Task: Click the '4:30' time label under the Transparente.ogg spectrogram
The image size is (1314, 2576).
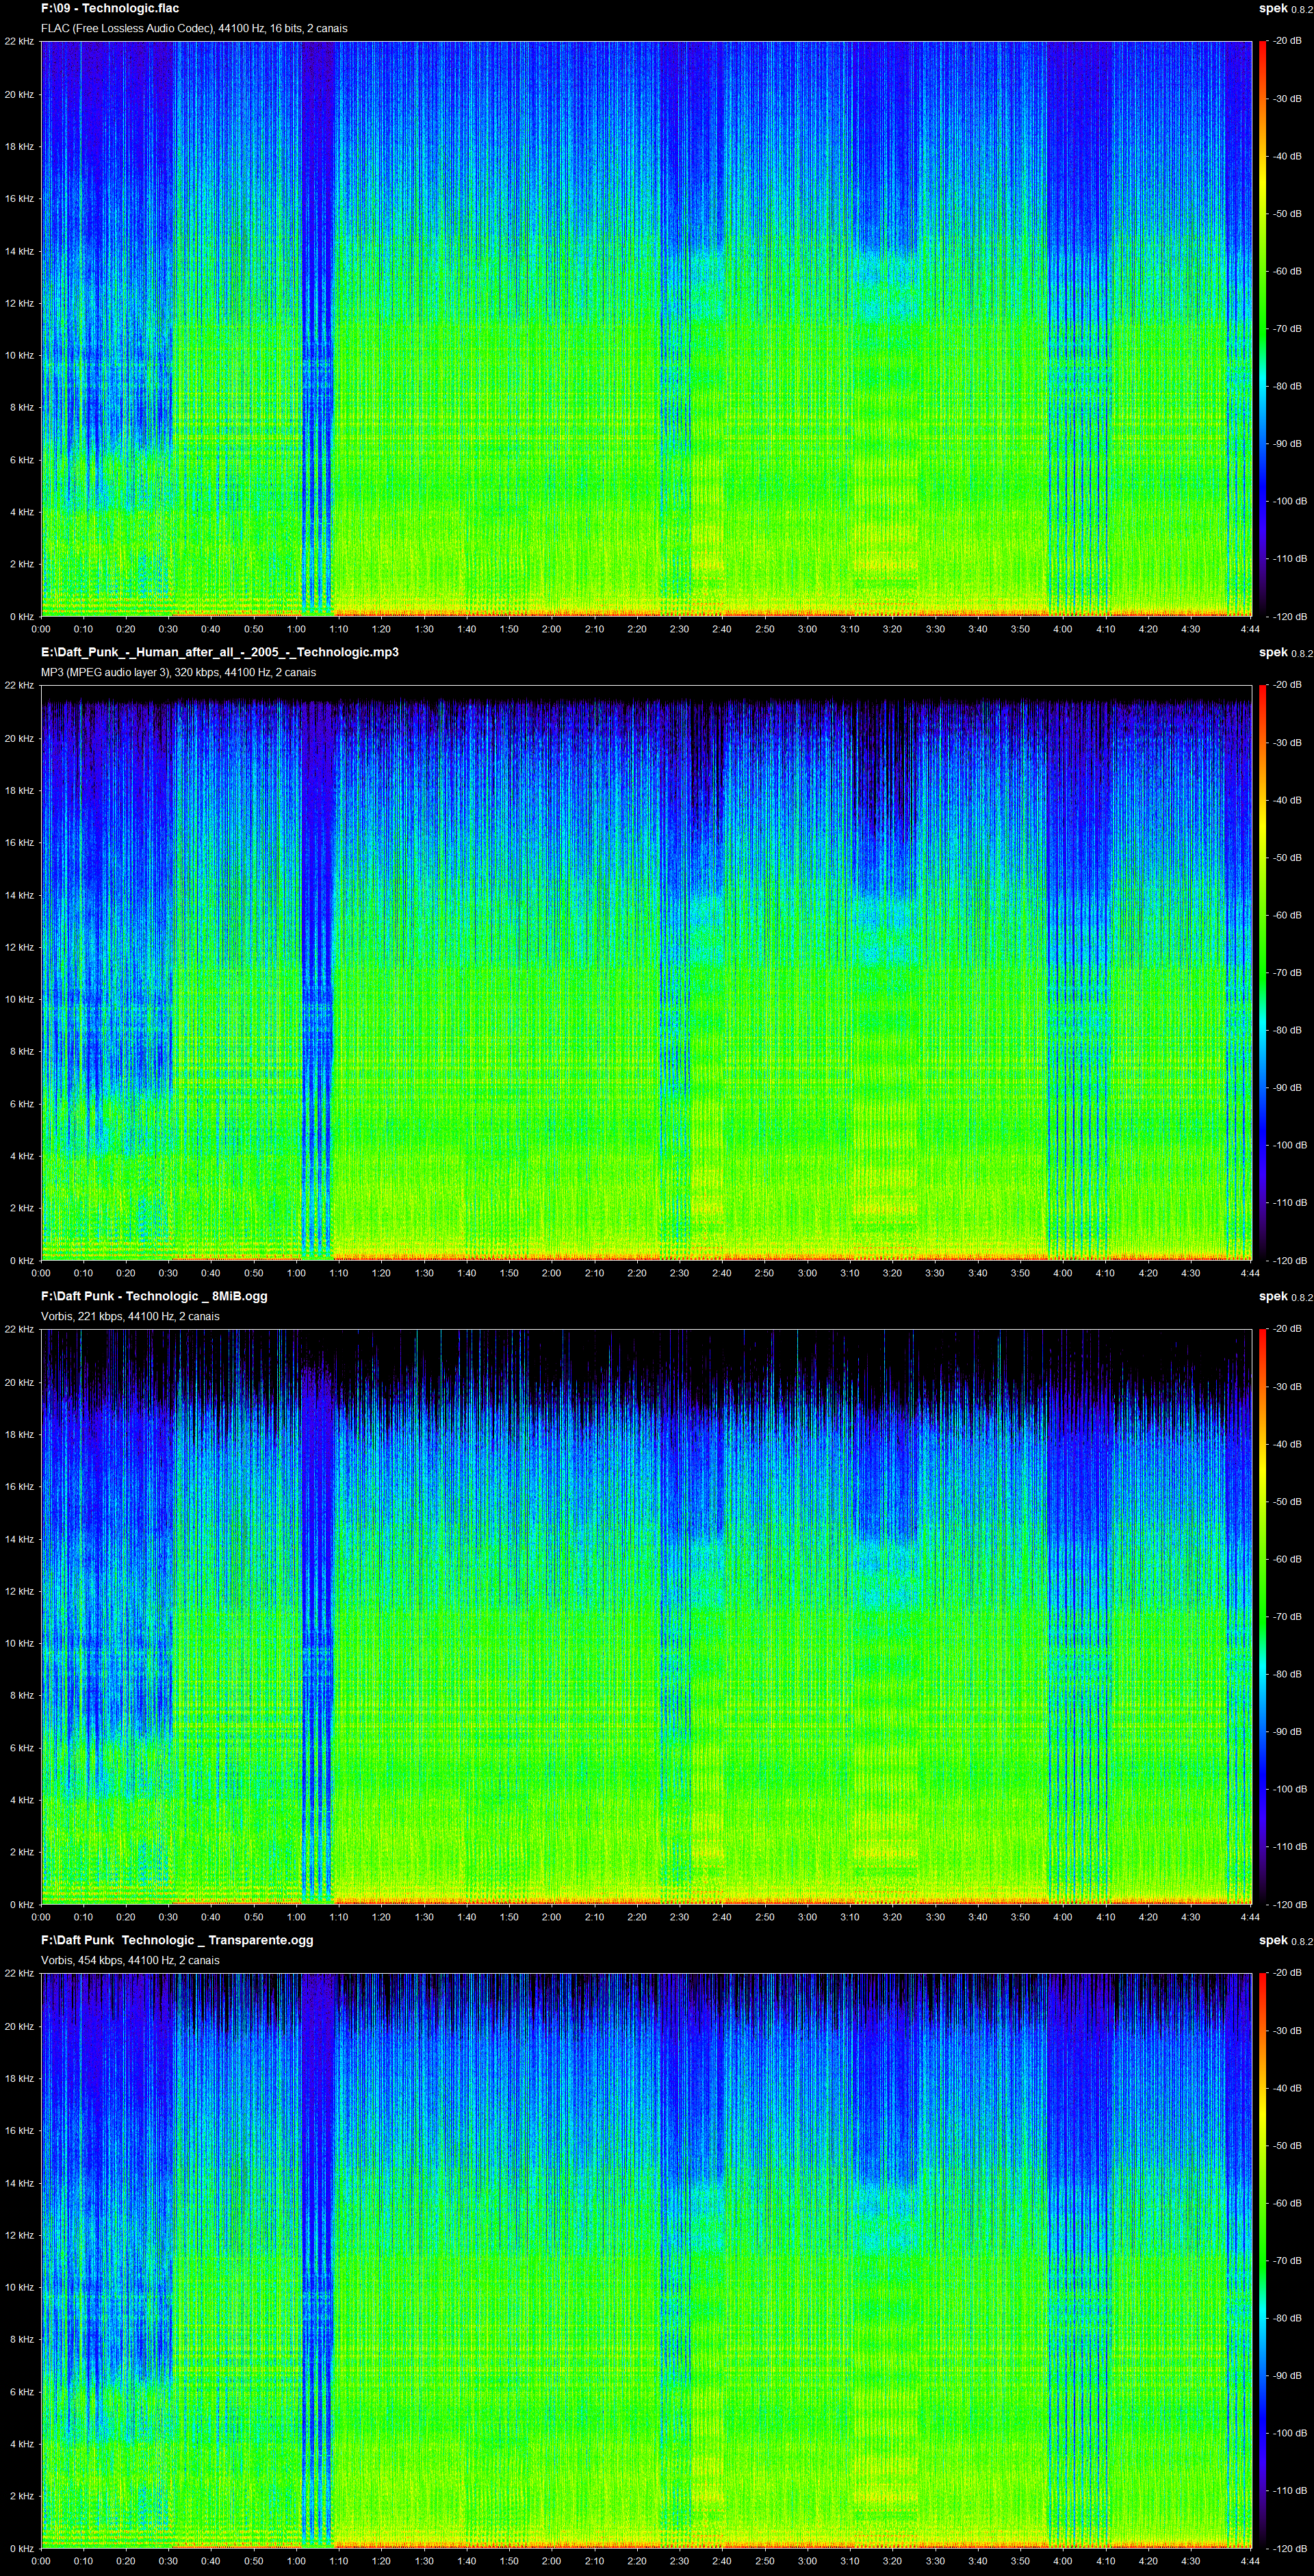Action: (1190, 2561)
